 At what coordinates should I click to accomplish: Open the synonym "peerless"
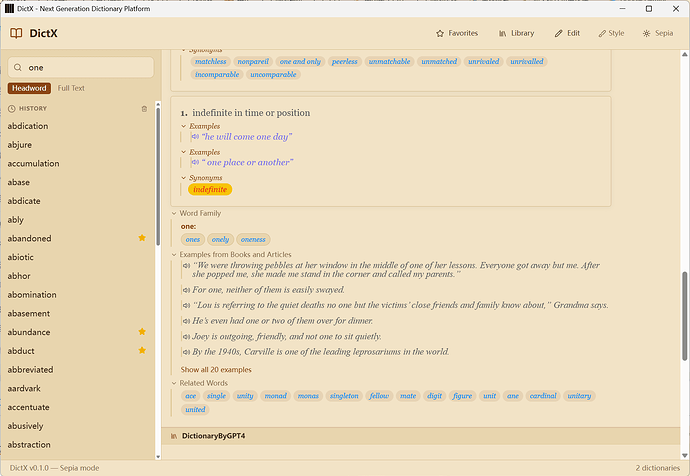coord(345,62)
